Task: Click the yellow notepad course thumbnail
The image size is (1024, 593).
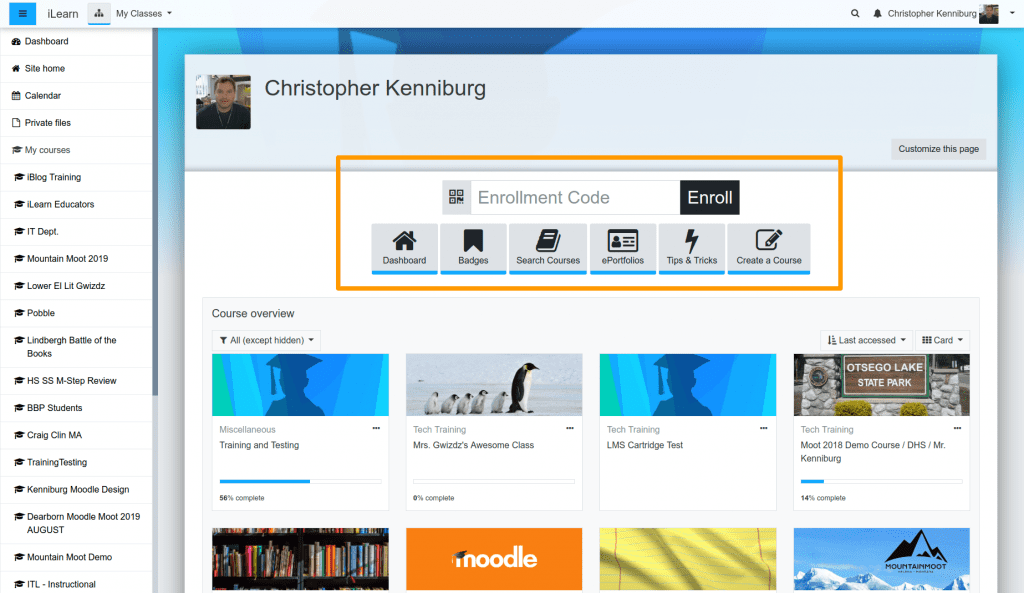Action: 688,559
